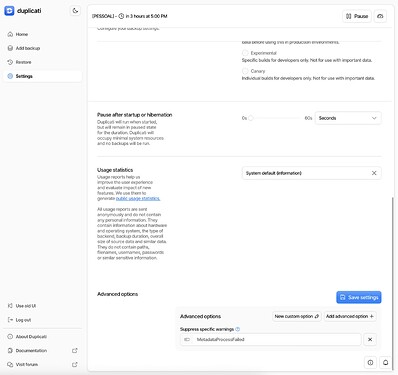Click help icon beside Suppress specific warnings
This screenshot has height=375, width=398.
(238, 329)
